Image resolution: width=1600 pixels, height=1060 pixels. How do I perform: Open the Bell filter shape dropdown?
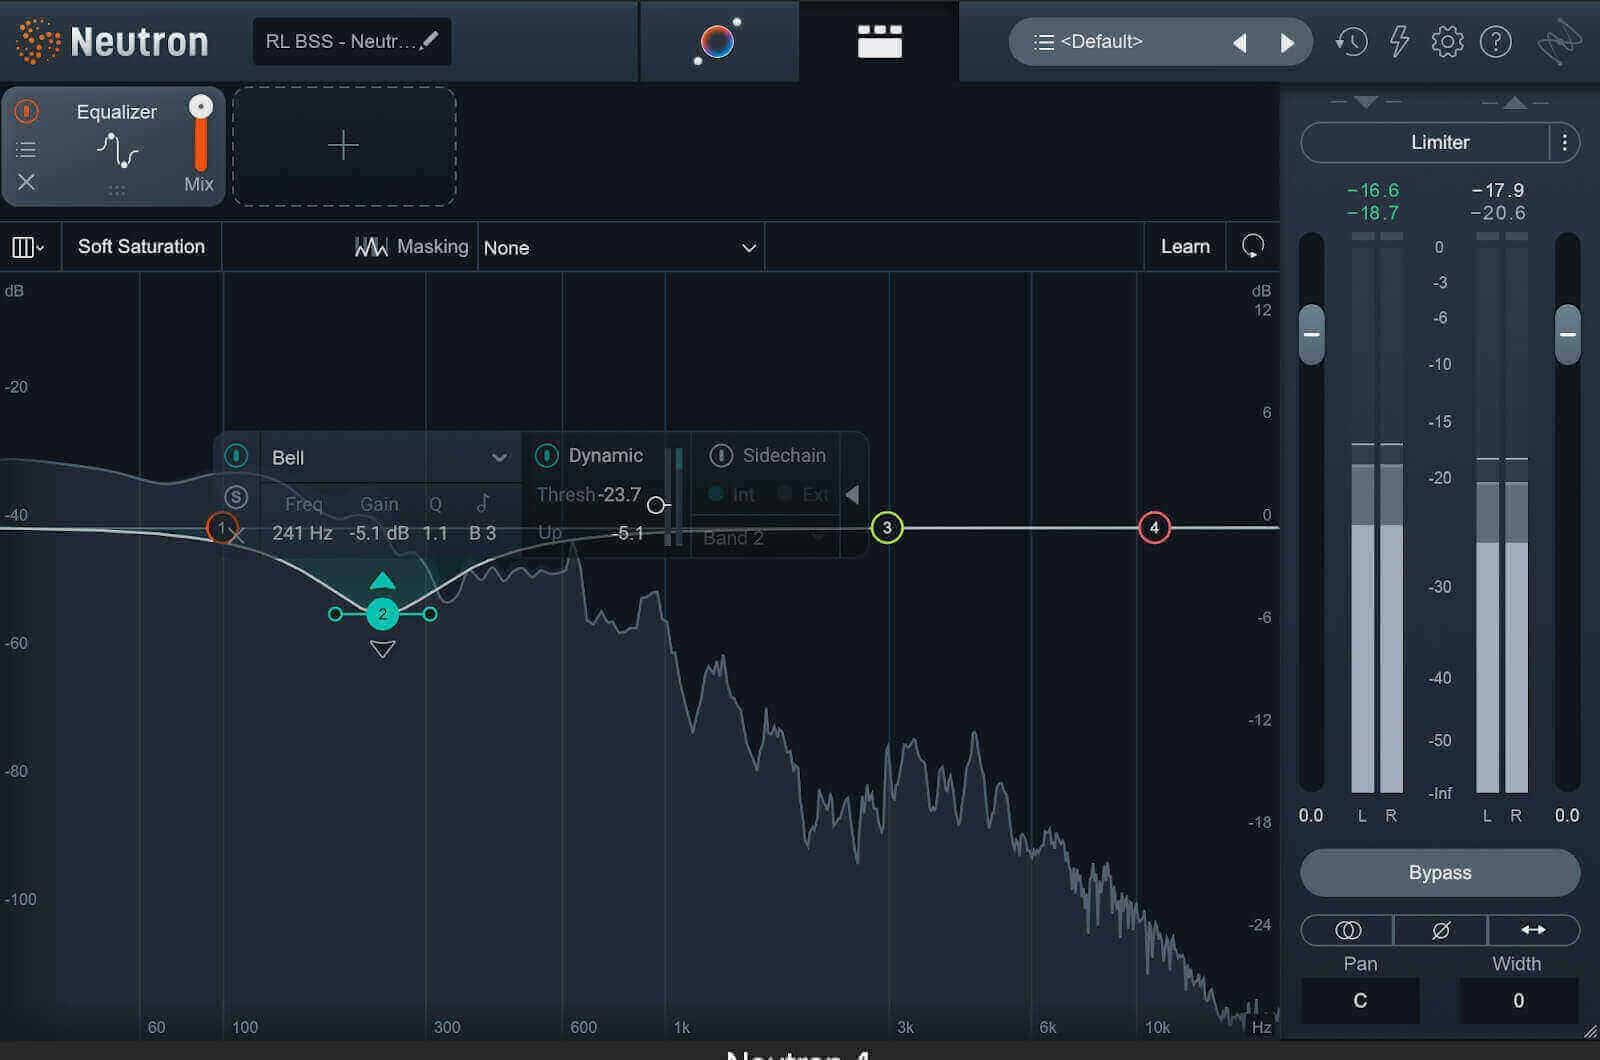(x=390, y=457)
